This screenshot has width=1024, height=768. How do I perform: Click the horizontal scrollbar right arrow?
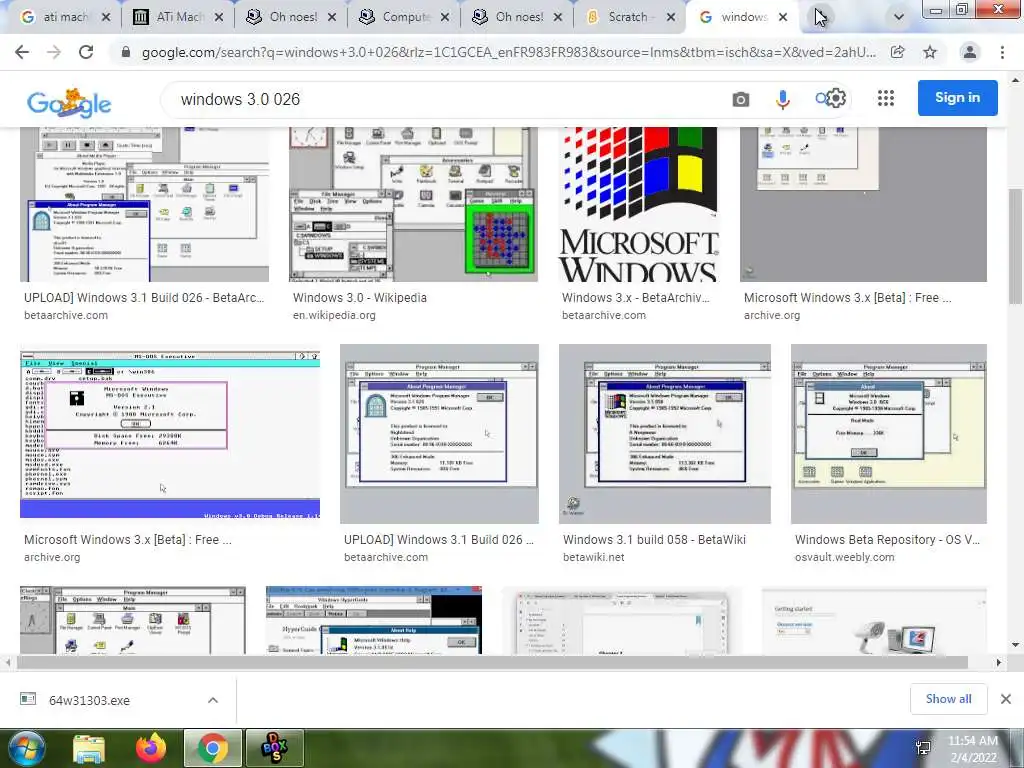(x=998, y=663)
